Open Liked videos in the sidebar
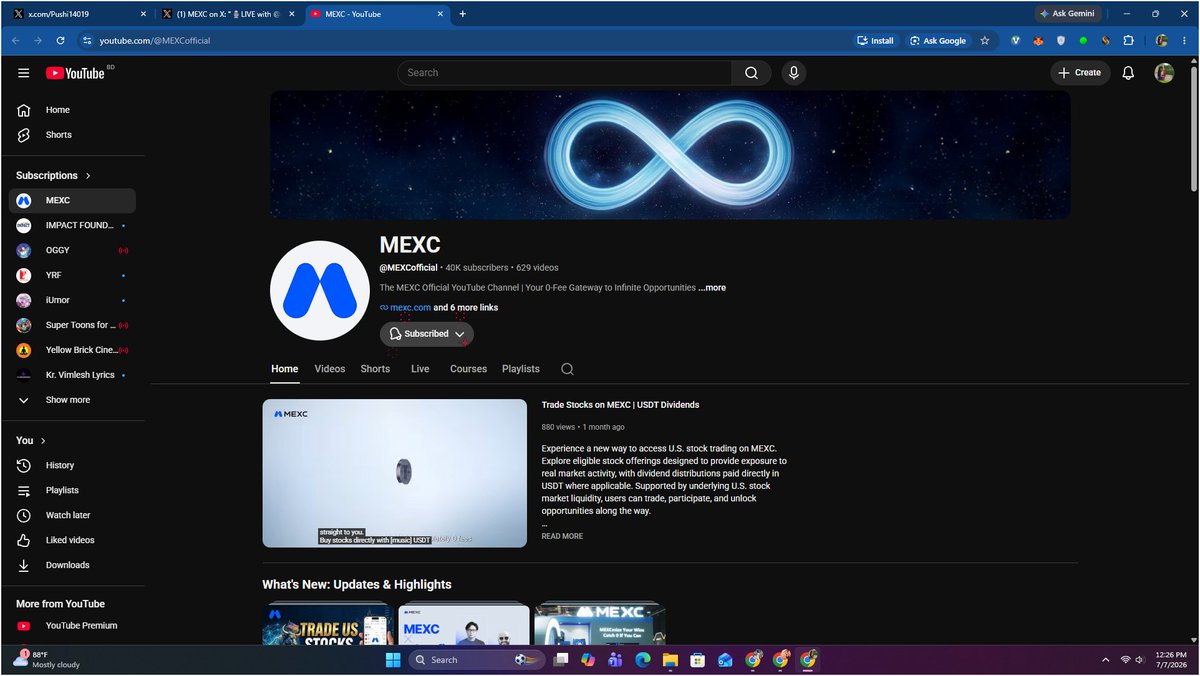Viewport: 1200px width, 676px height. tap(72, 540)
